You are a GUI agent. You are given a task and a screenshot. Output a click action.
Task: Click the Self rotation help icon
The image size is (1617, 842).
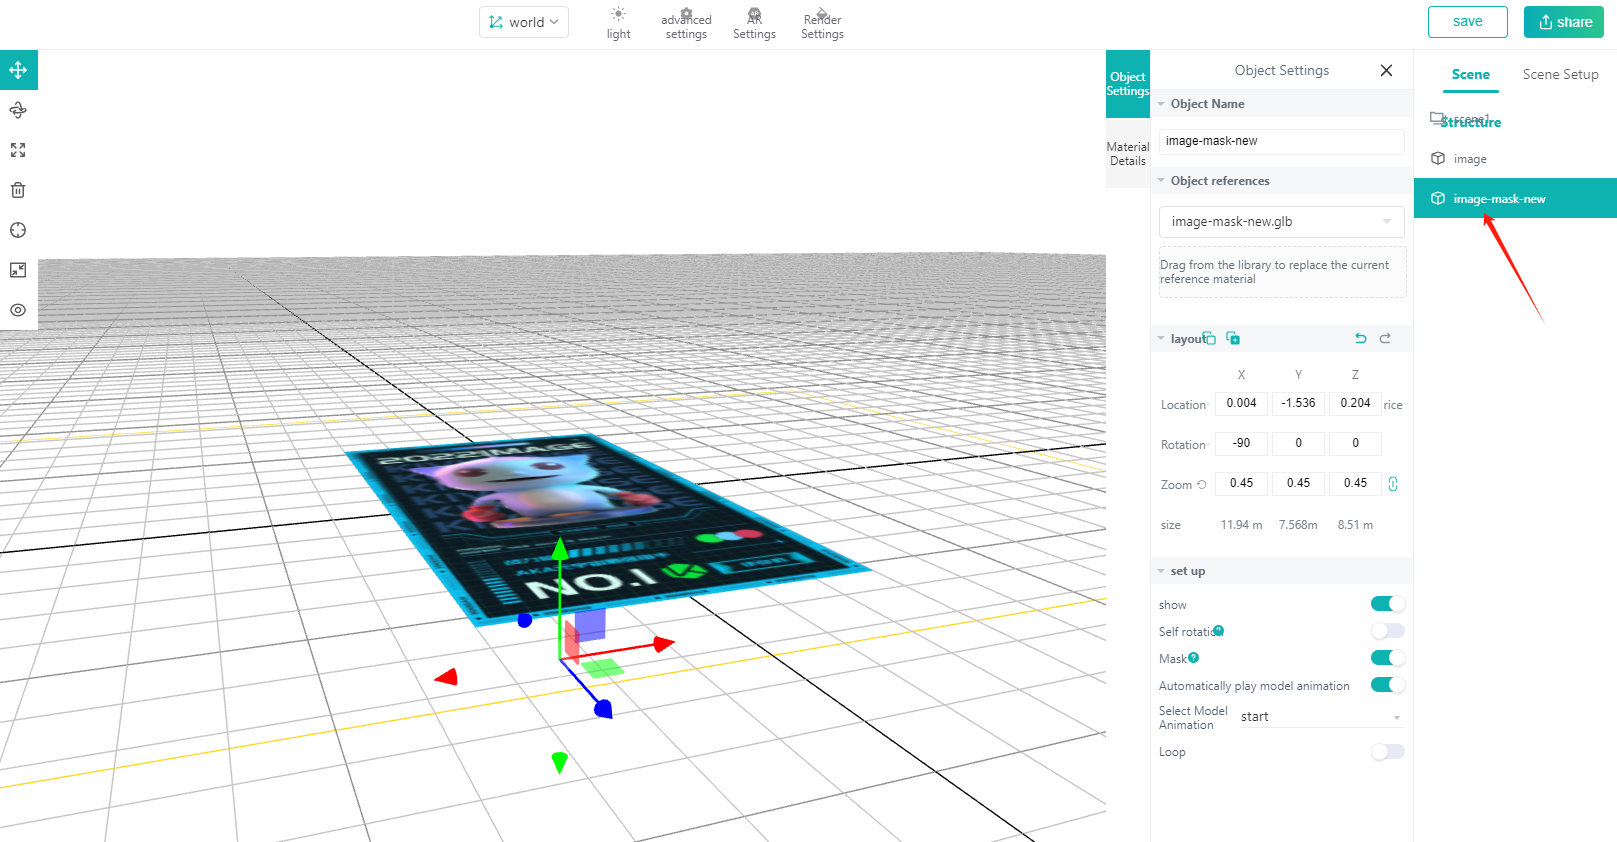[1218, 630]
